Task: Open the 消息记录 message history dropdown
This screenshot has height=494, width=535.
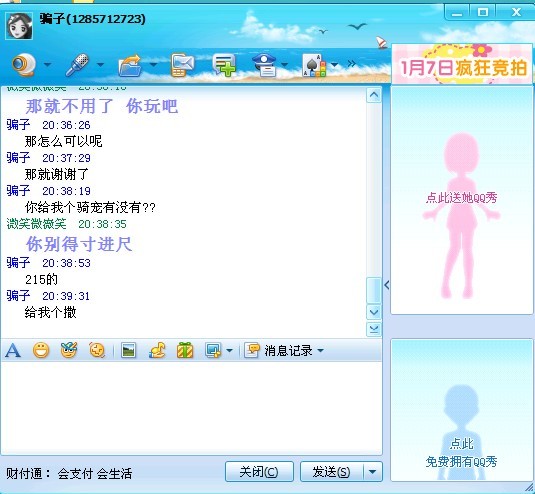Action: (284, 350)
